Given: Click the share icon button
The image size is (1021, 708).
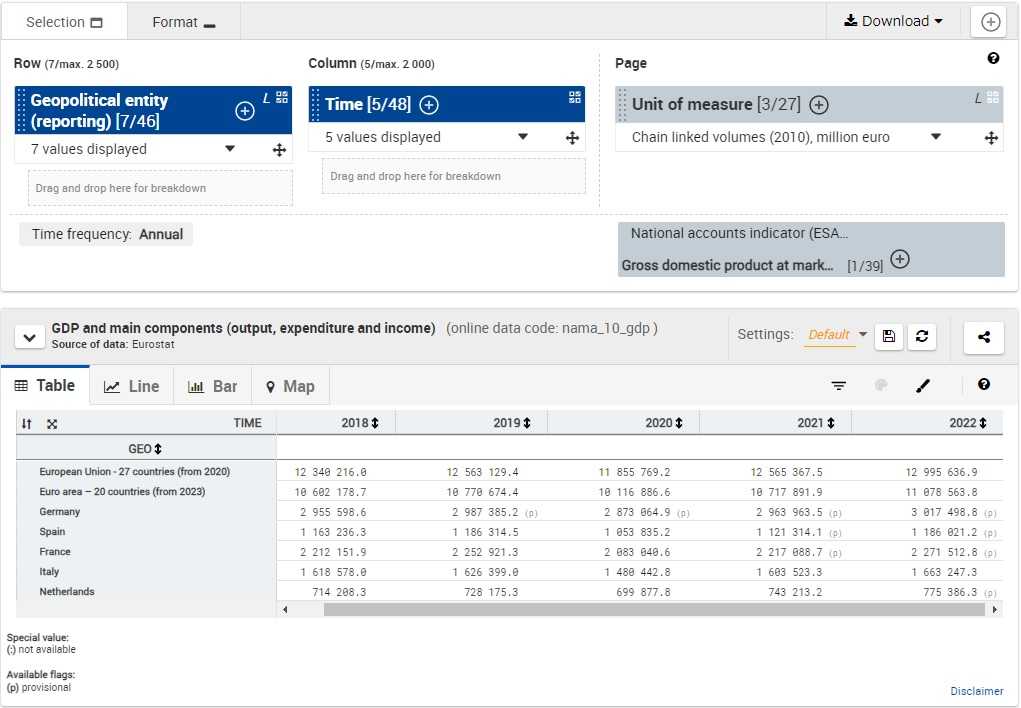Looking at the screenshot, I should coord(984,337).
